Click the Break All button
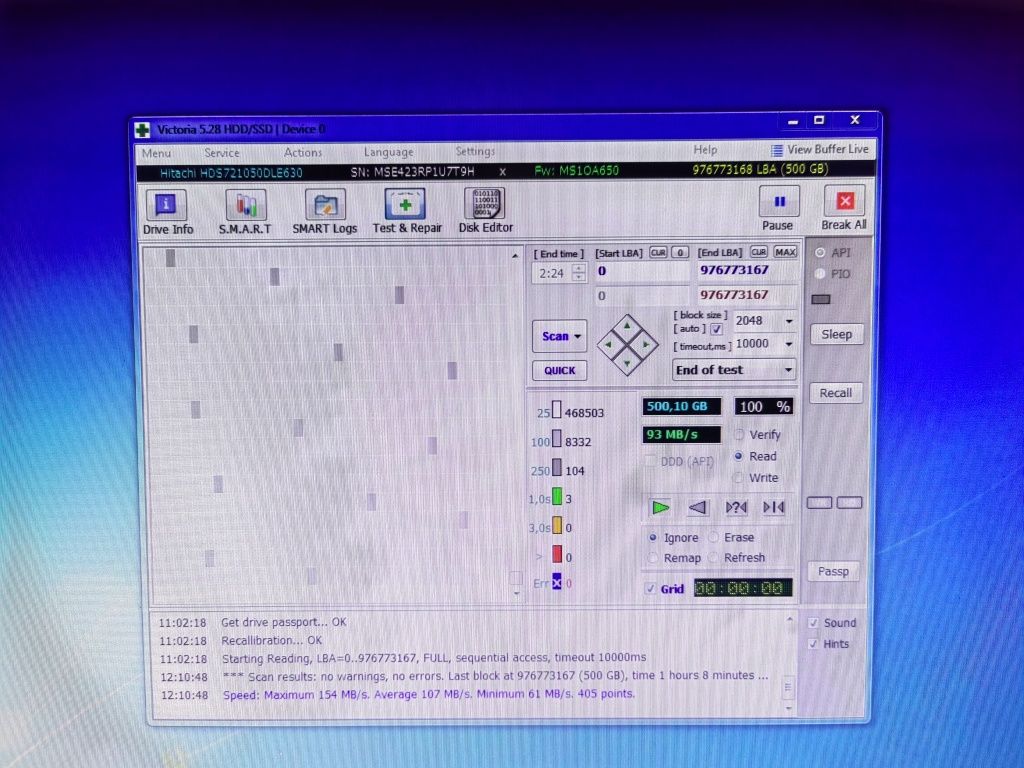Viewport: 1024px width, 768px height. (844, 208)
